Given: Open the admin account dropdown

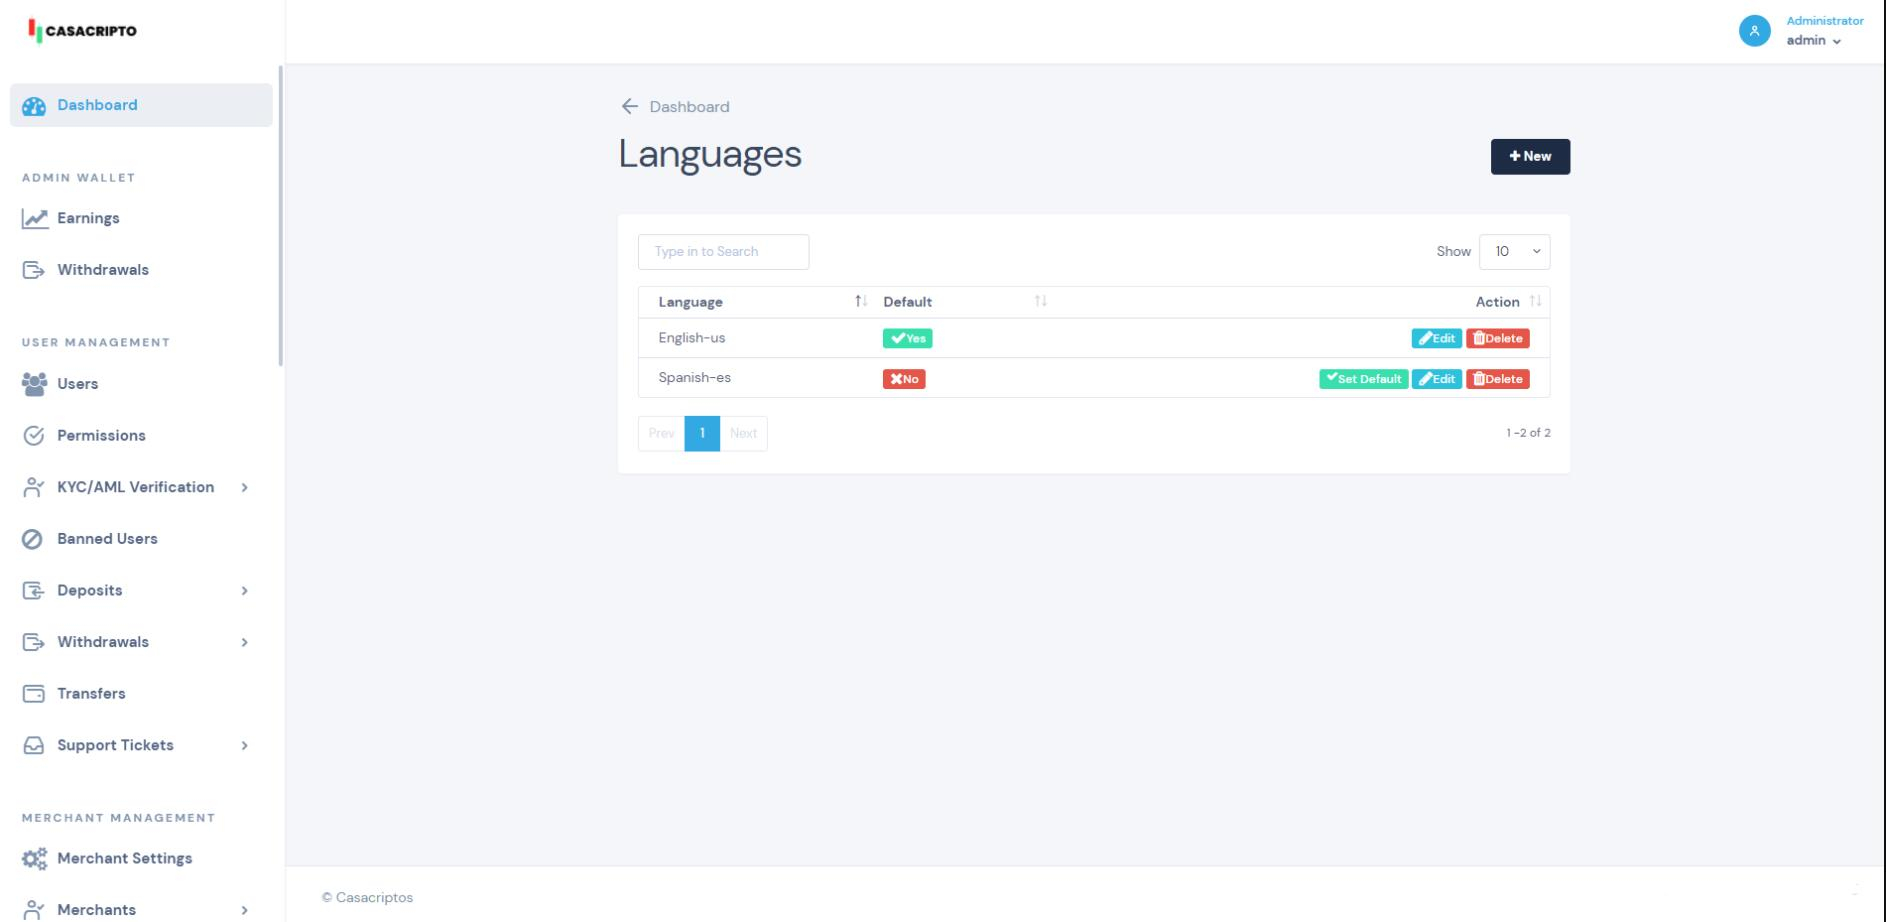Looking at the screenshot, I should (1814, 41).
